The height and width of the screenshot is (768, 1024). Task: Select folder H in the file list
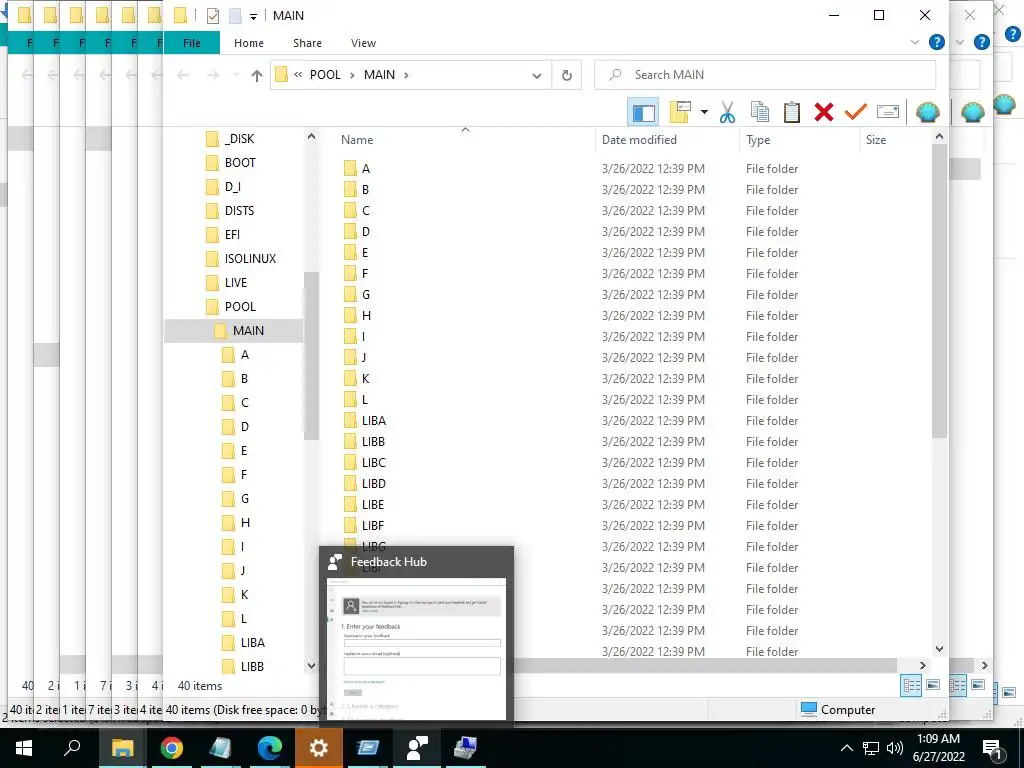point(366,316)
